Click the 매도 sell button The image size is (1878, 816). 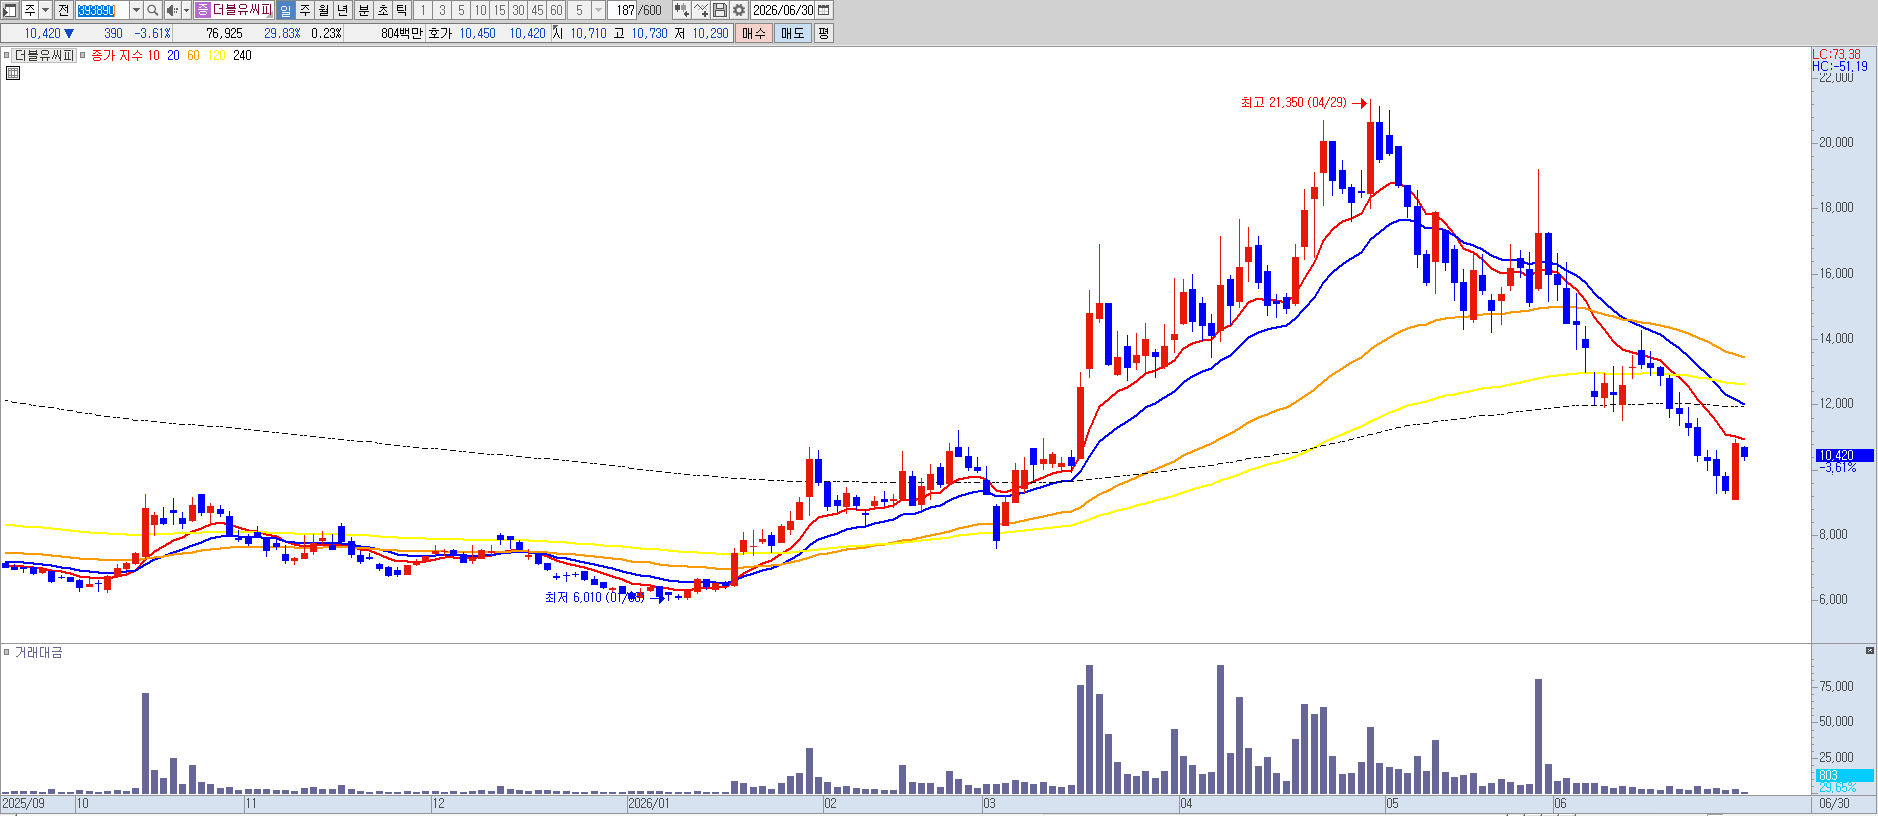click(792, 33)
